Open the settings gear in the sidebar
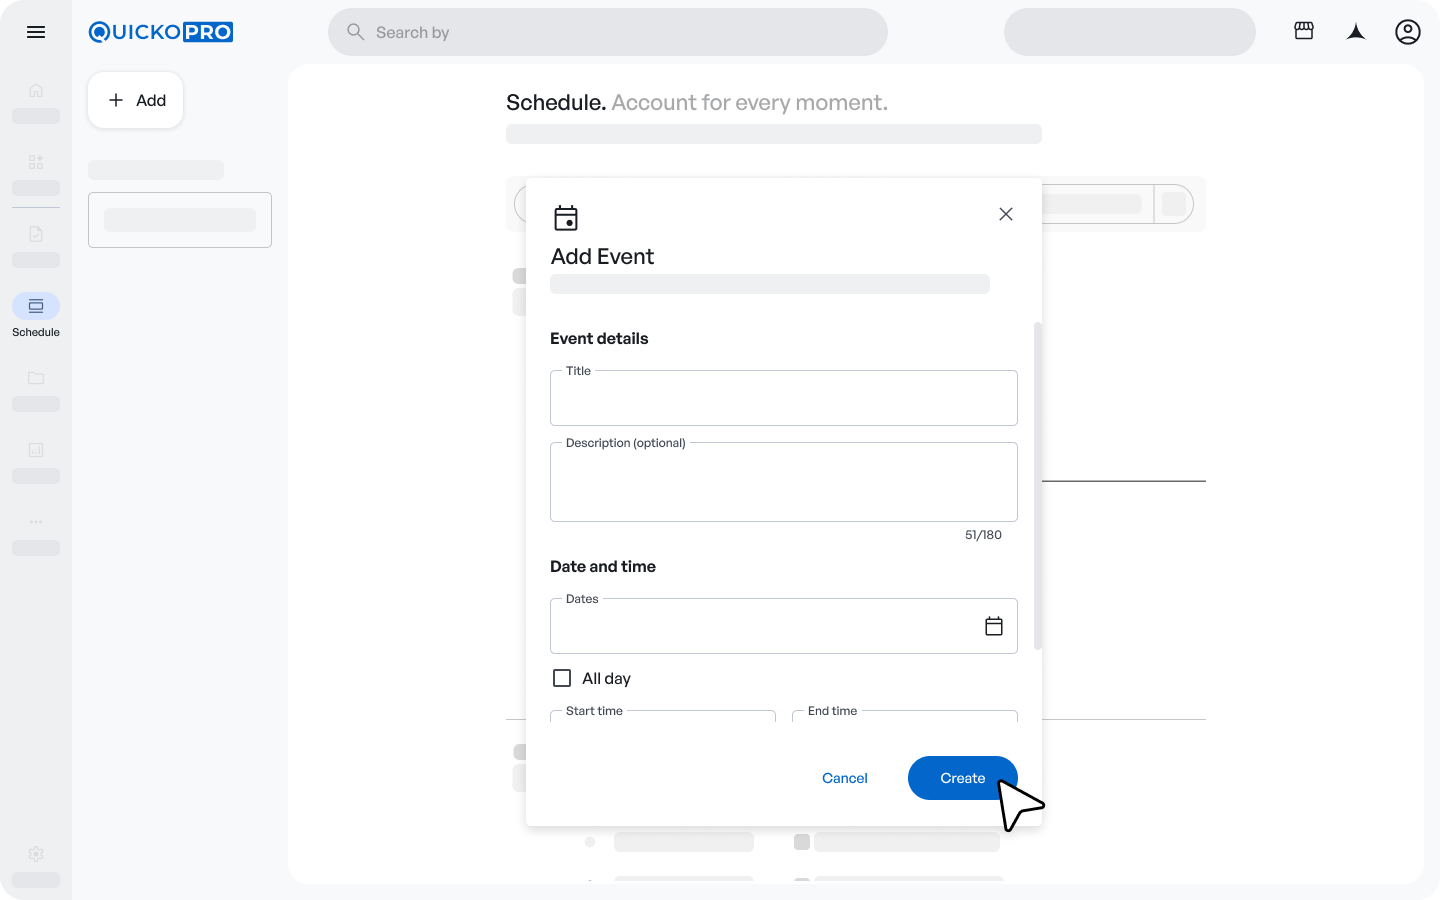 pos(36,854)
